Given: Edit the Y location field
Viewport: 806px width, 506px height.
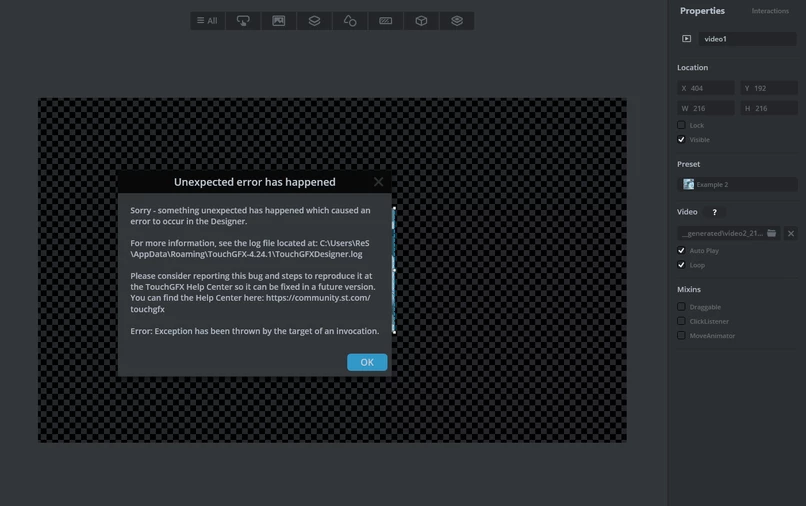Looking at the screenshot, I should 768,88.
